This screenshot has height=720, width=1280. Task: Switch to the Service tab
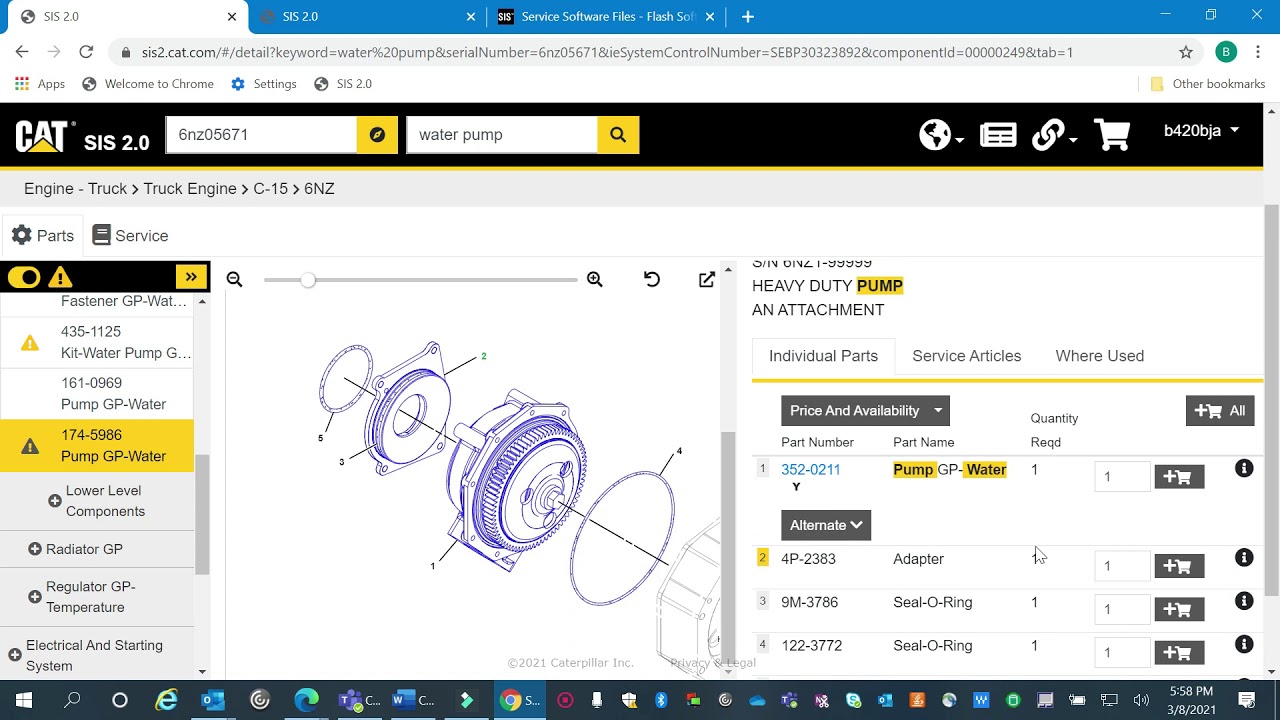pyautogui.click(x=130, y=236)
